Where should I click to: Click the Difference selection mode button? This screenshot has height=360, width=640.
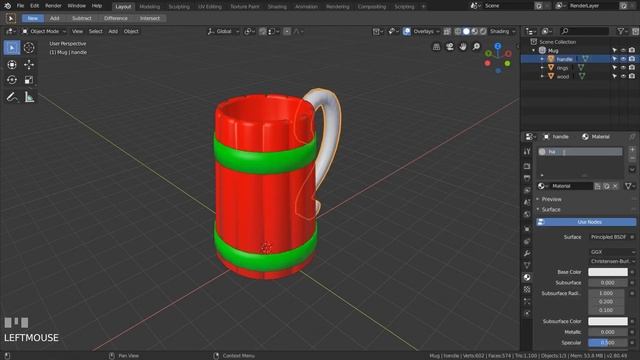pos(116,18)
